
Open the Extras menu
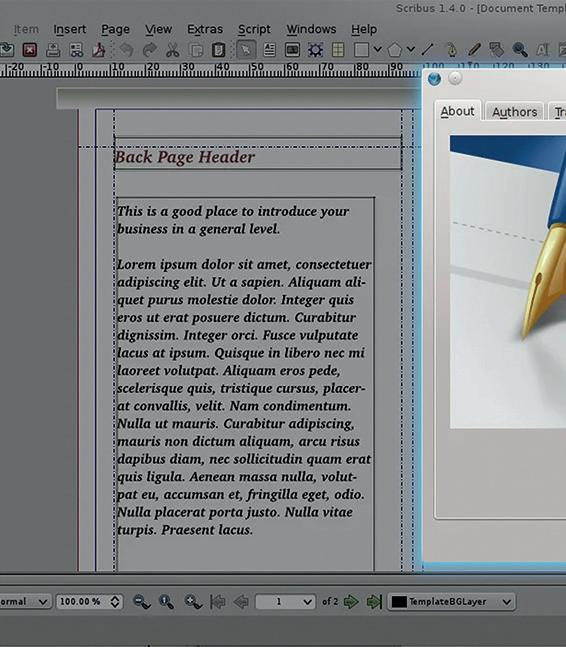point(205,29)
